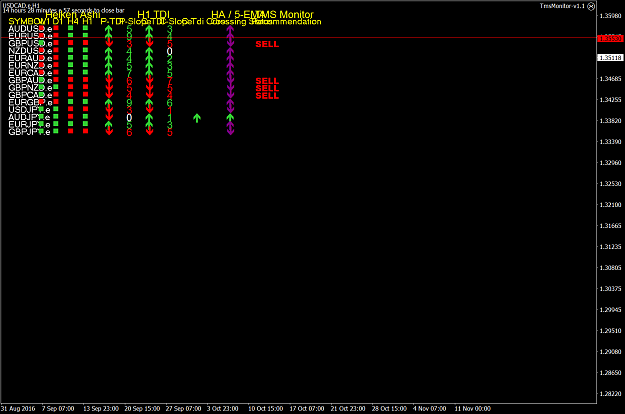Screen dimensions: 625x414
Task: Click the 1.32100 value on price scale
Action: [x=611, y=205]
